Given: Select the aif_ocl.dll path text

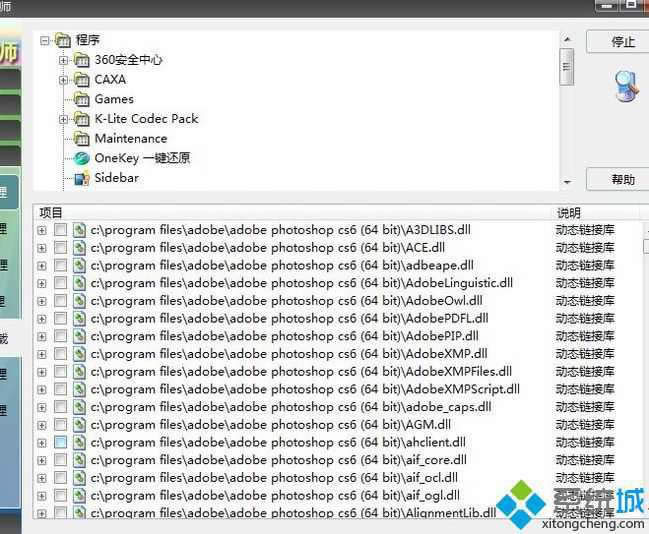Looking at the screenshot, I should 274,478.
